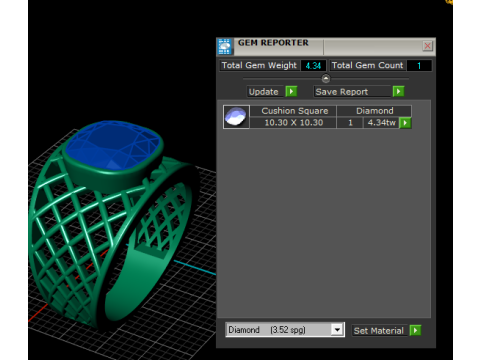Viewport: 480px width, 360px height.
Task: Click the Diamond material cell in gem row
Action: tap(374, 111)
